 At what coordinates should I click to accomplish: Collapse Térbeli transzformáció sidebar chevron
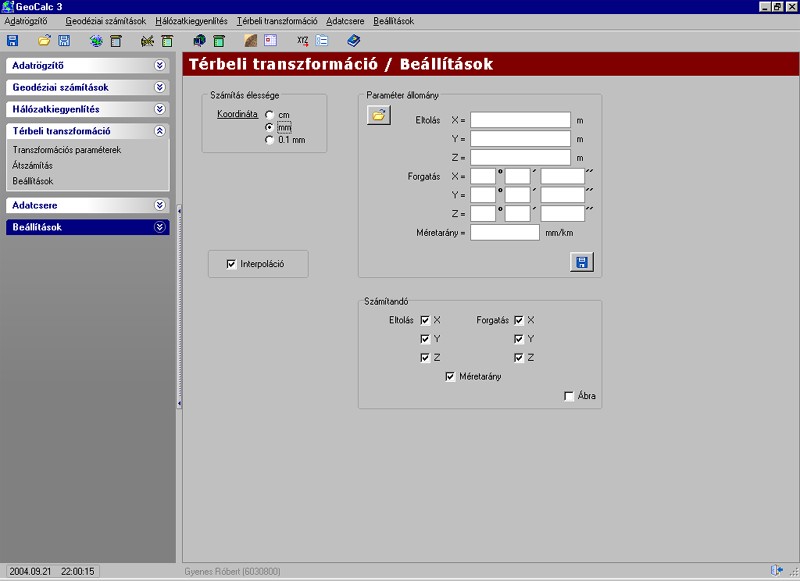(160, 131)
